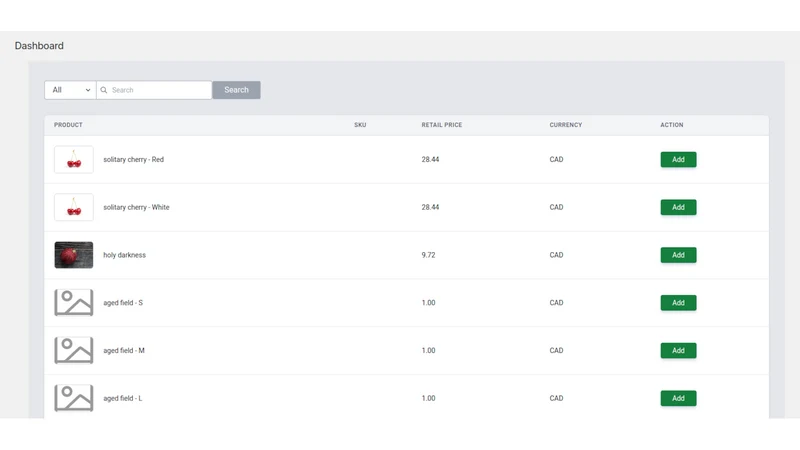This screenshot has height=450, width=800.
Task: Add aged field - S product
Action: tap(678, 303)
